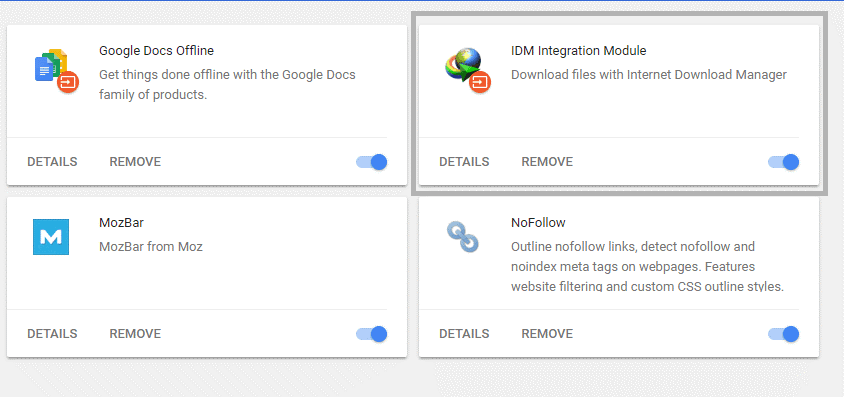REMOVE the MozBar extension

135,334
